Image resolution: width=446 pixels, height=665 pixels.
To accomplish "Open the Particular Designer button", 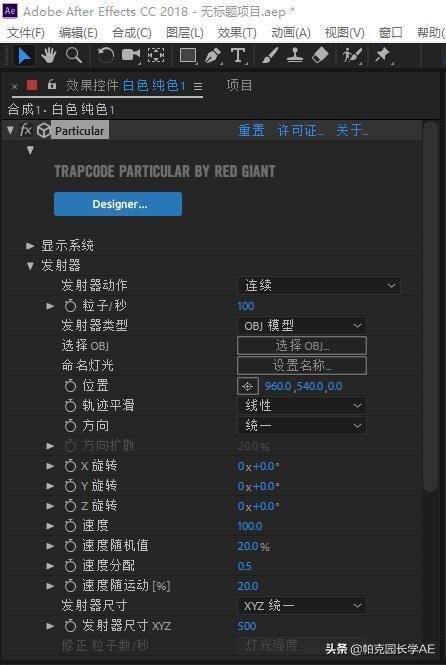I will pos(118,204).
